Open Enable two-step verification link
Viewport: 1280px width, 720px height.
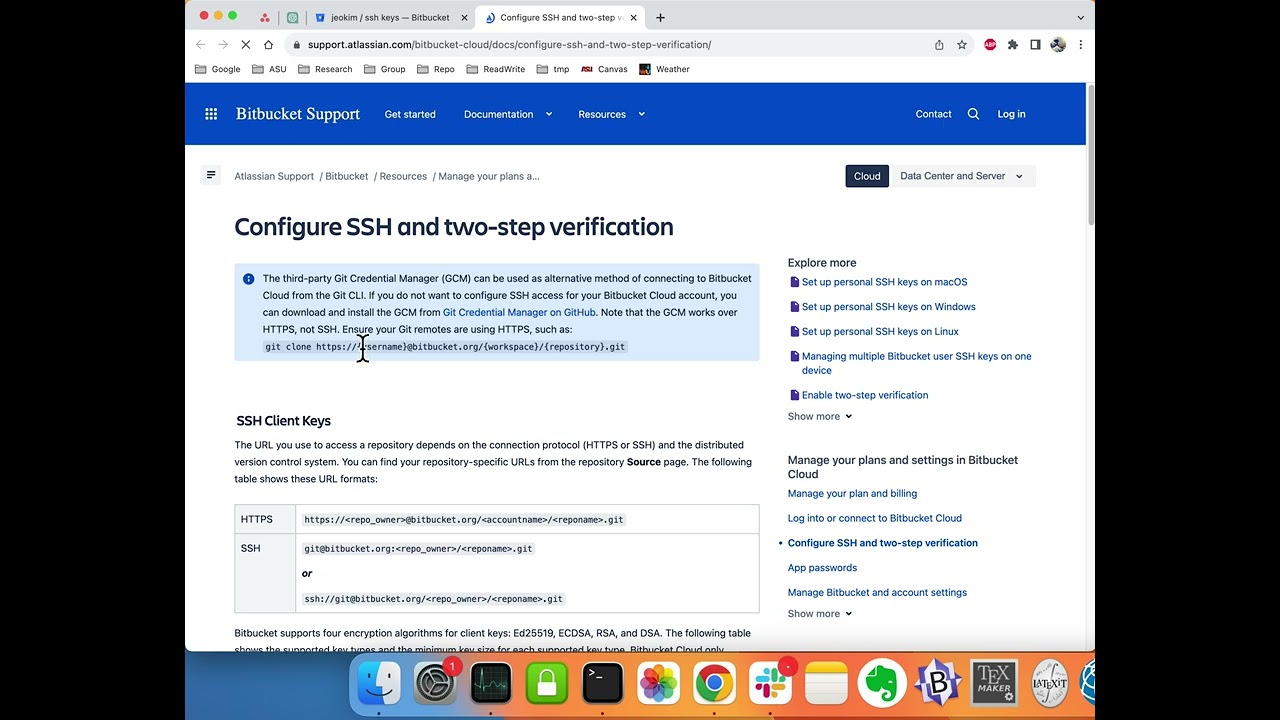click(x=865, y=395)
